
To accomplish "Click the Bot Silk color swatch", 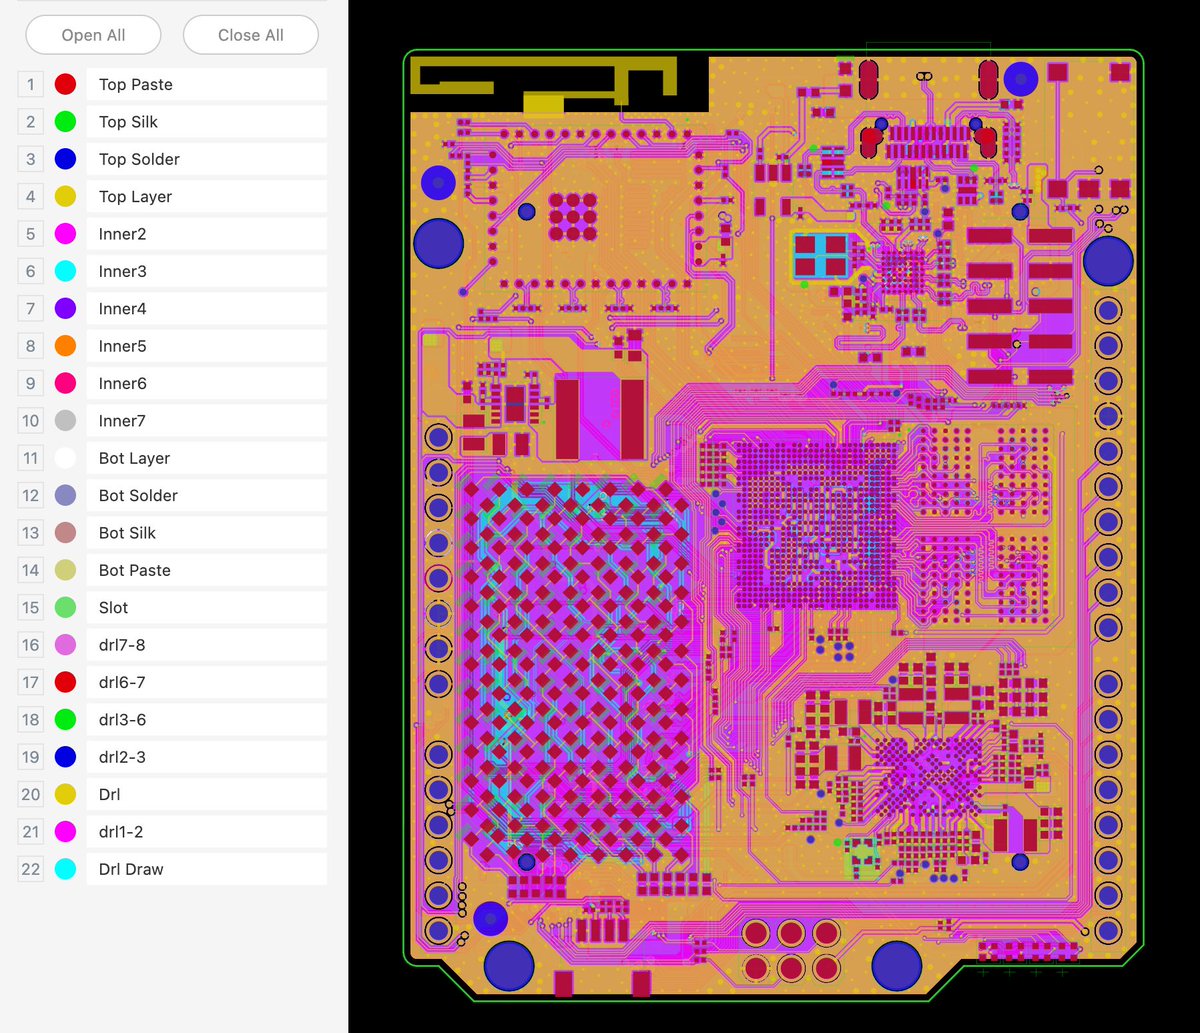I will (65, 533).
